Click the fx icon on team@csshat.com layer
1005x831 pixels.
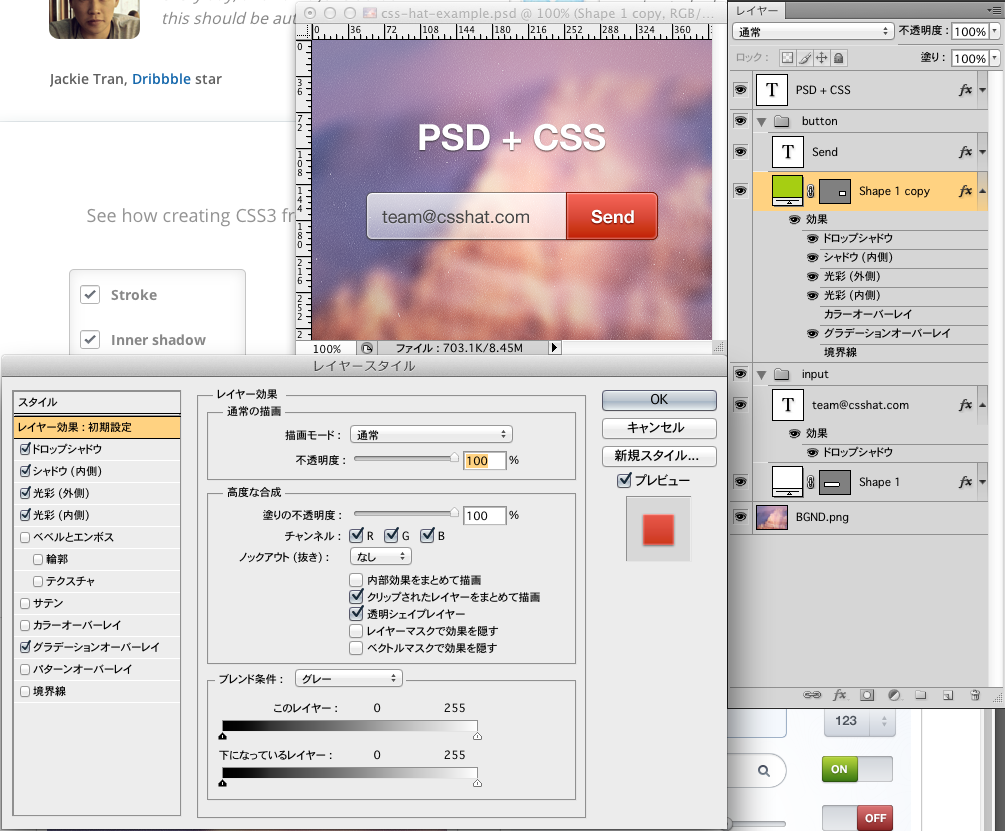pyautogui.click(x=965, y=405)
